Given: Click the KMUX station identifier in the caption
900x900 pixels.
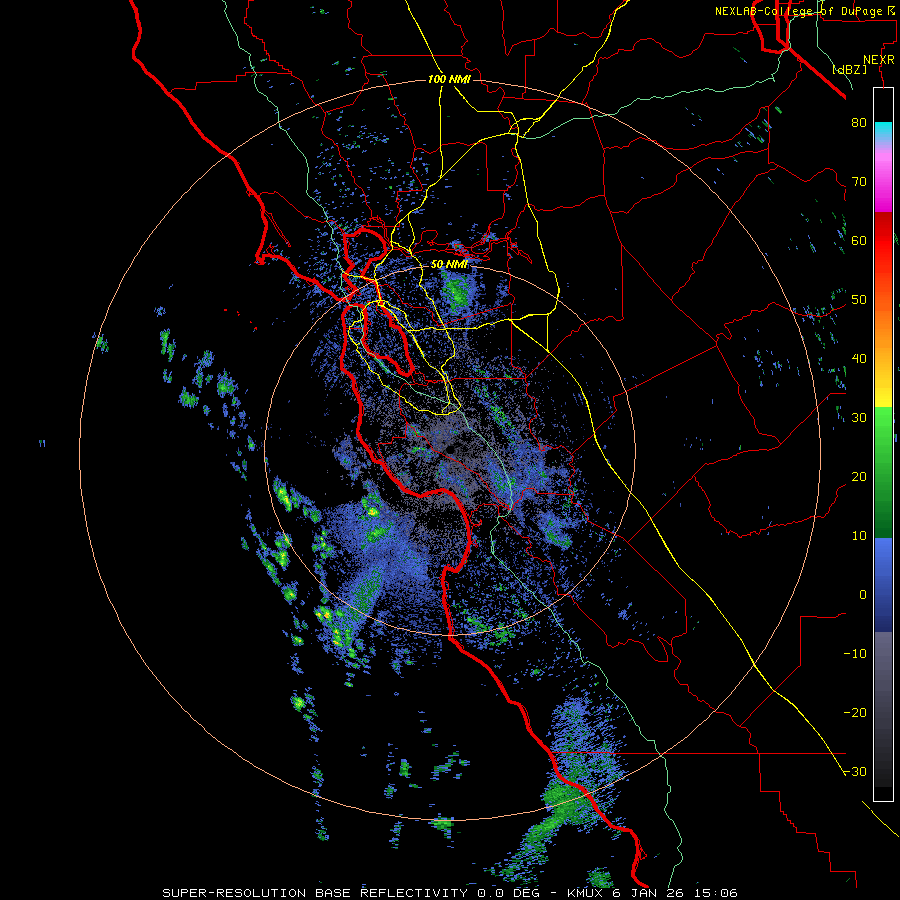Looking at the screenshot, I should click(587, 893).
